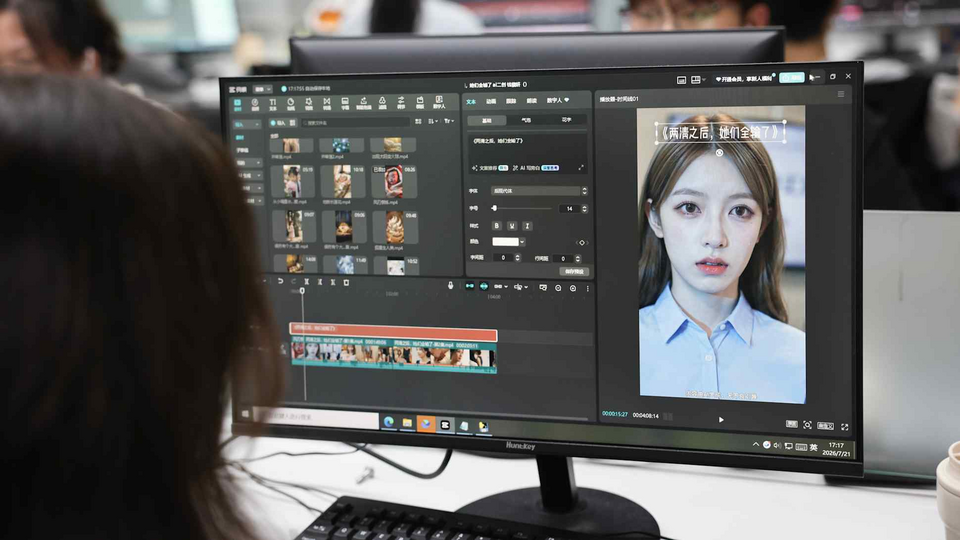The height and width of the screenshot is (540, 960).
Task: Switch to the 跟踪 inspector tab
Action: tap(511, 101)
